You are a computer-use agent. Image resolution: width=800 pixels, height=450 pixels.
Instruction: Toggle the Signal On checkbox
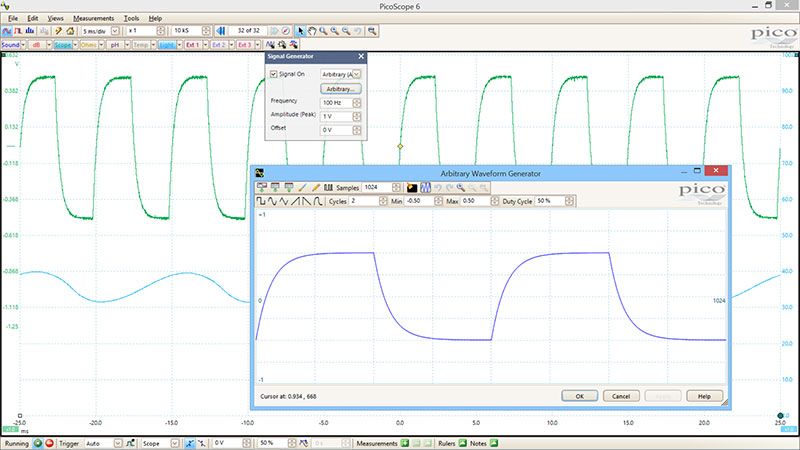(275, 74)
